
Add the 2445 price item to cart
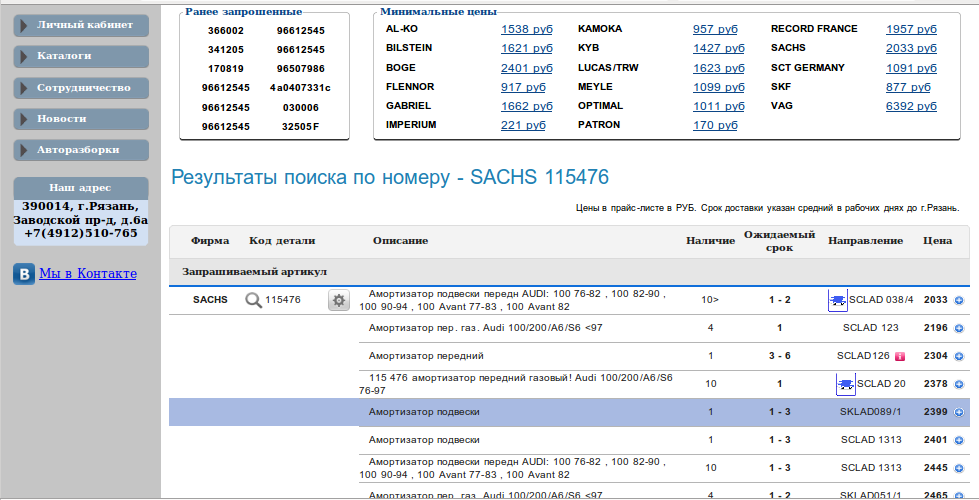click(x=959, y=468)
